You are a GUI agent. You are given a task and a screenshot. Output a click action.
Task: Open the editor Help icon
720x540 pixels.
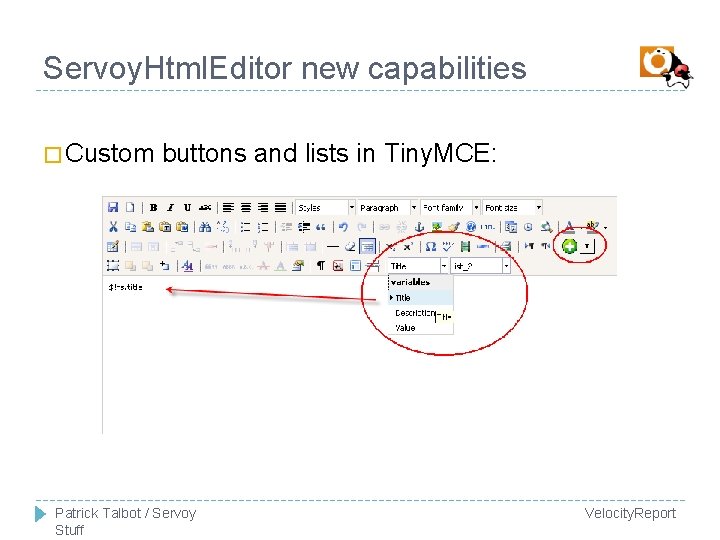471,227
